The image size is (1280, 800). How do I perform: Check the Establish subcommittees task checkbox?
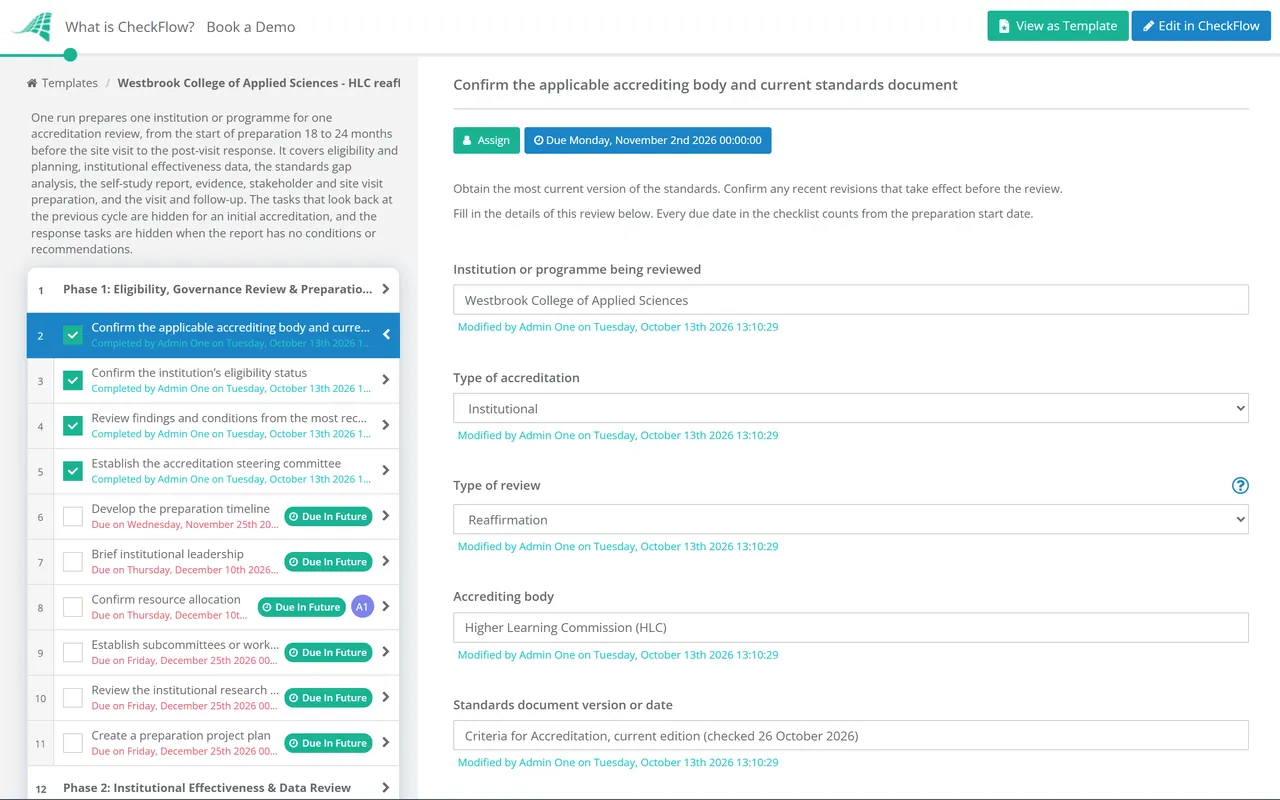73,653
